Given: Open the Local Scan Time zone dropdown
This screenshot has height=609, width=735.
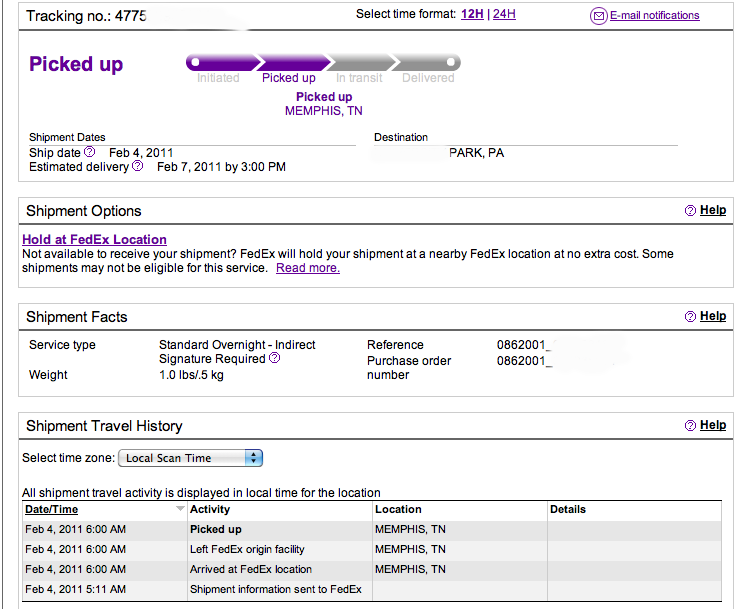Looking at the screenshot, I should point(190,458).
